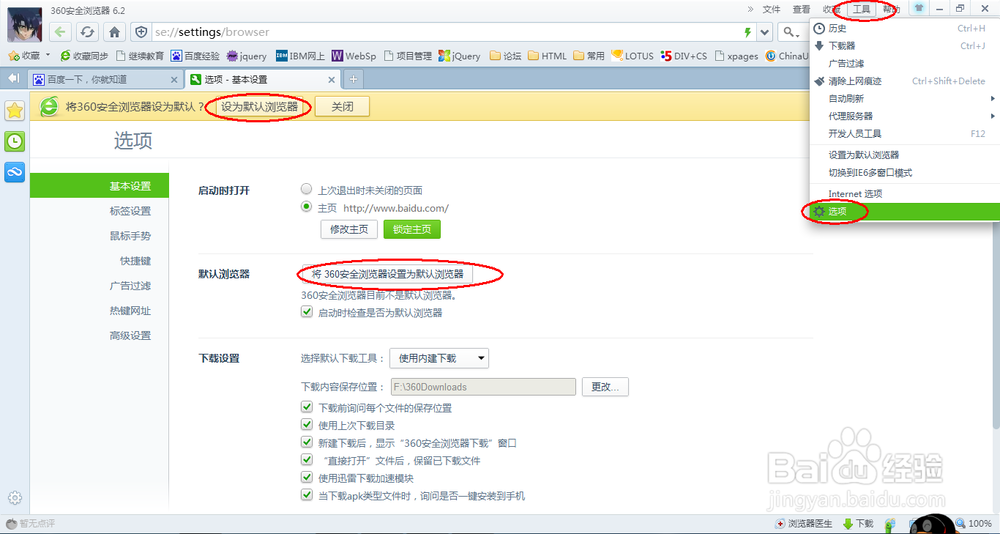This screenshot has height=534, width=1000.
Task: Click the green 锁定主页 button
Action: pos(412,229)
